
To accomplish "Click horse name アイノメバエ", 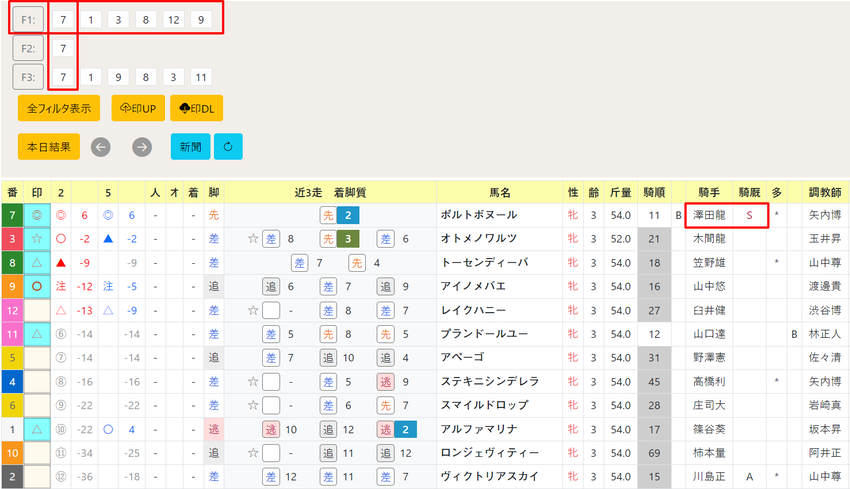I will [473, 286].
